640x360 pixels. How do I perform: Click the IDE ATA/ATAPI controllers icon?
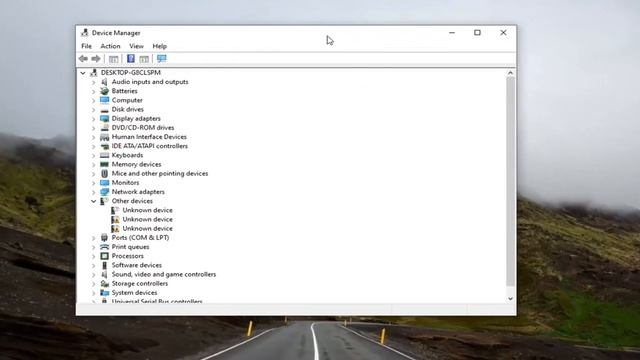[104, 146]
